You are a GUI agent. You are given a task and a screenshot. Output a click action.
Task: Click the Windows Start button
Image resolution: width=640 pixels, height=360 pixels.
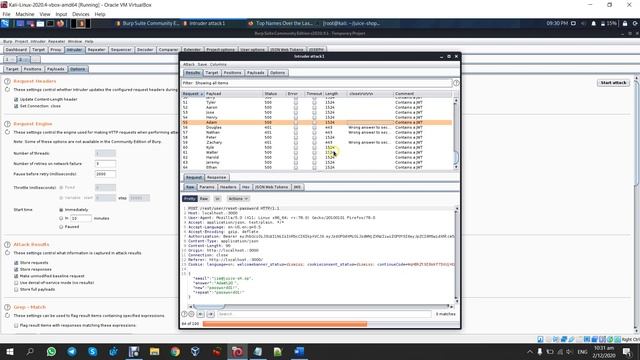[10, 351]
